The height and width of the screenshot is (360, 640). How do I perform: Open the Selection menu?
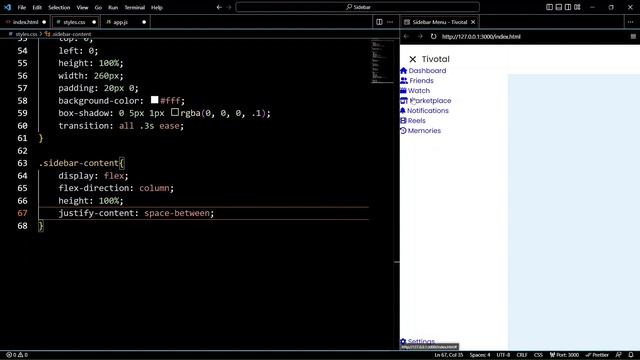[59, 7]
